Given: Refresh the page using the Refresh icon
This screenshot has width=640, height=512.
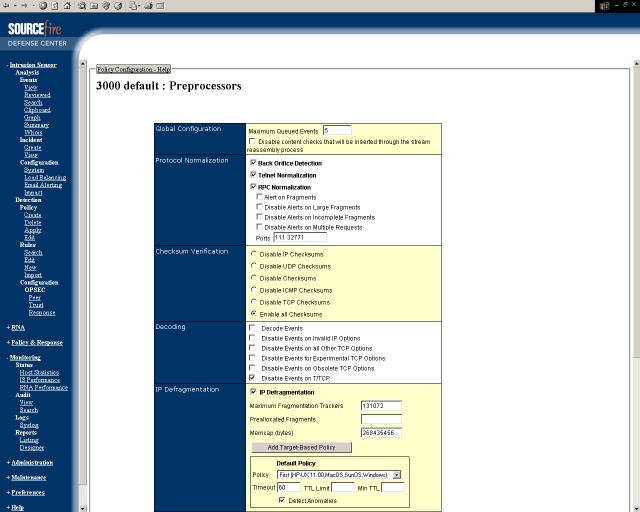Looking at the screenshot, I should coord(55,6).
